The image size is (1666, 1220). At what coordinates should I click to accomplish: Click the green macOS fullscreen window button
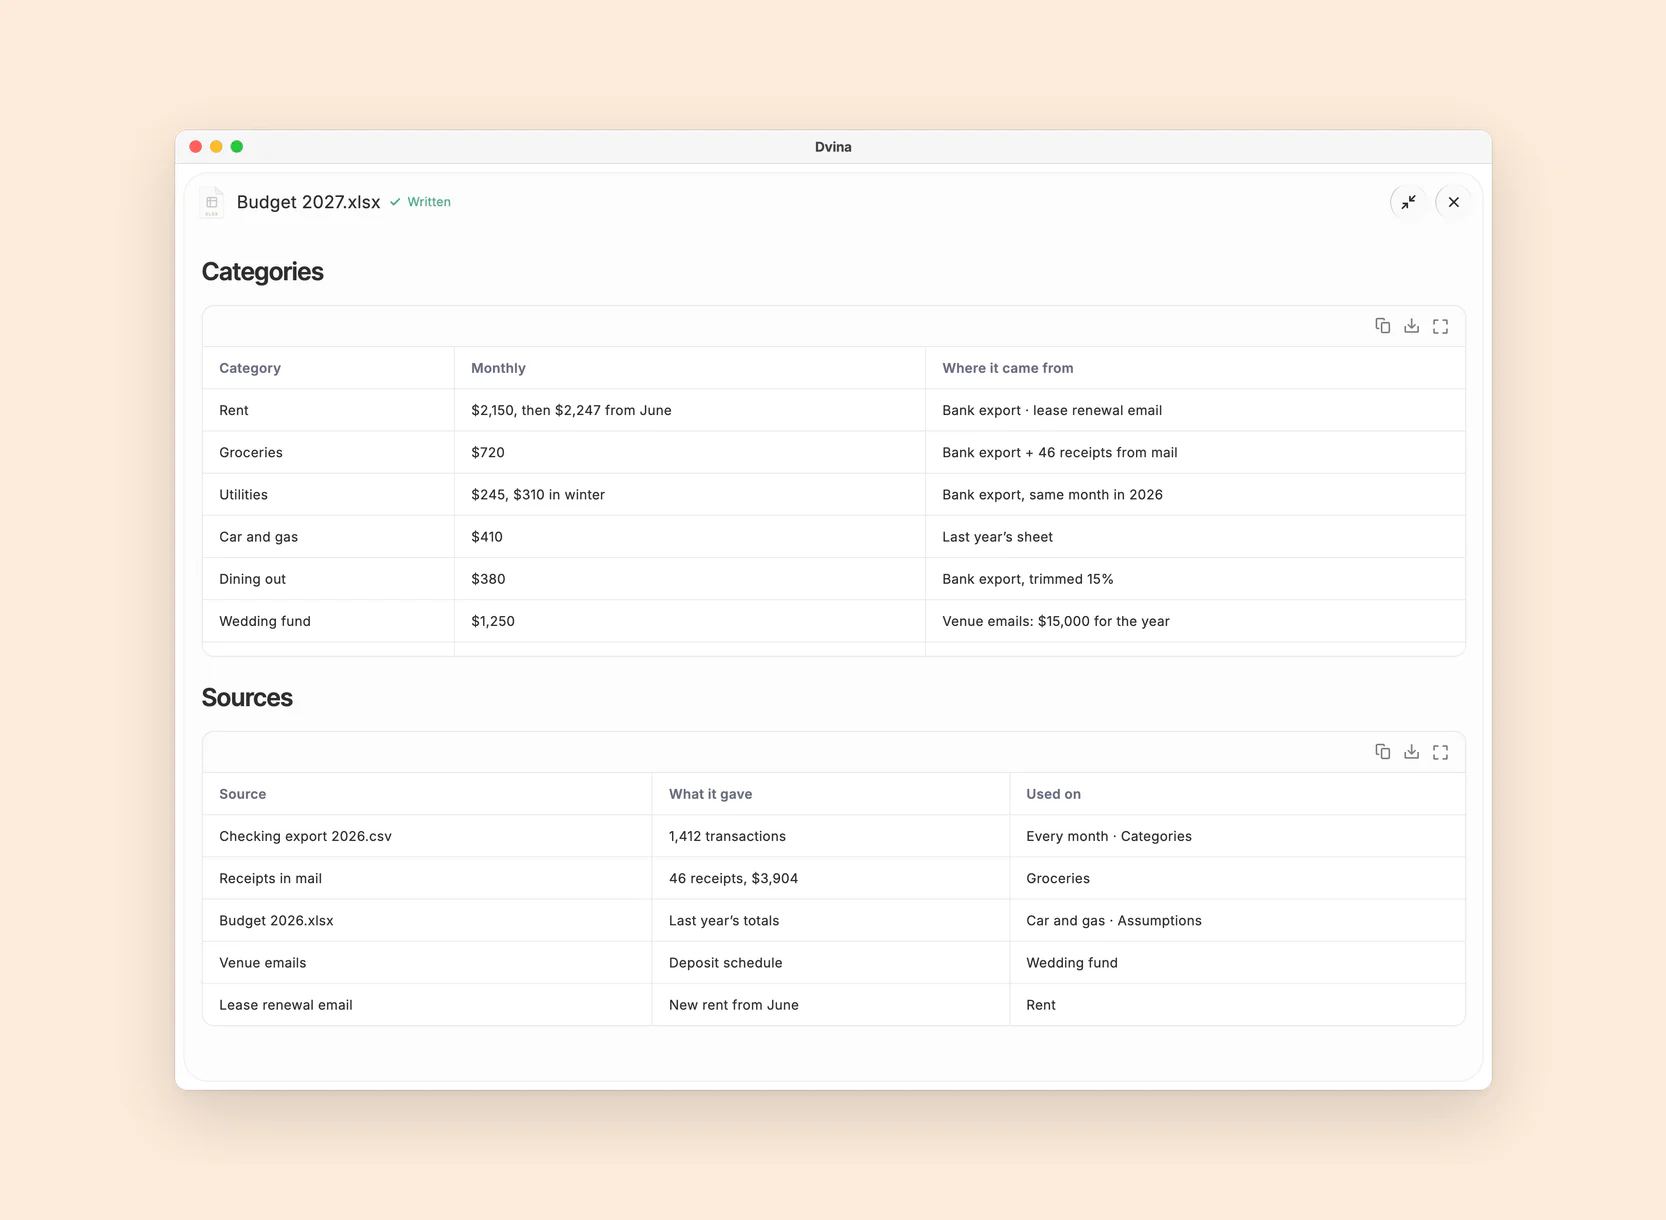pos(237,146)
